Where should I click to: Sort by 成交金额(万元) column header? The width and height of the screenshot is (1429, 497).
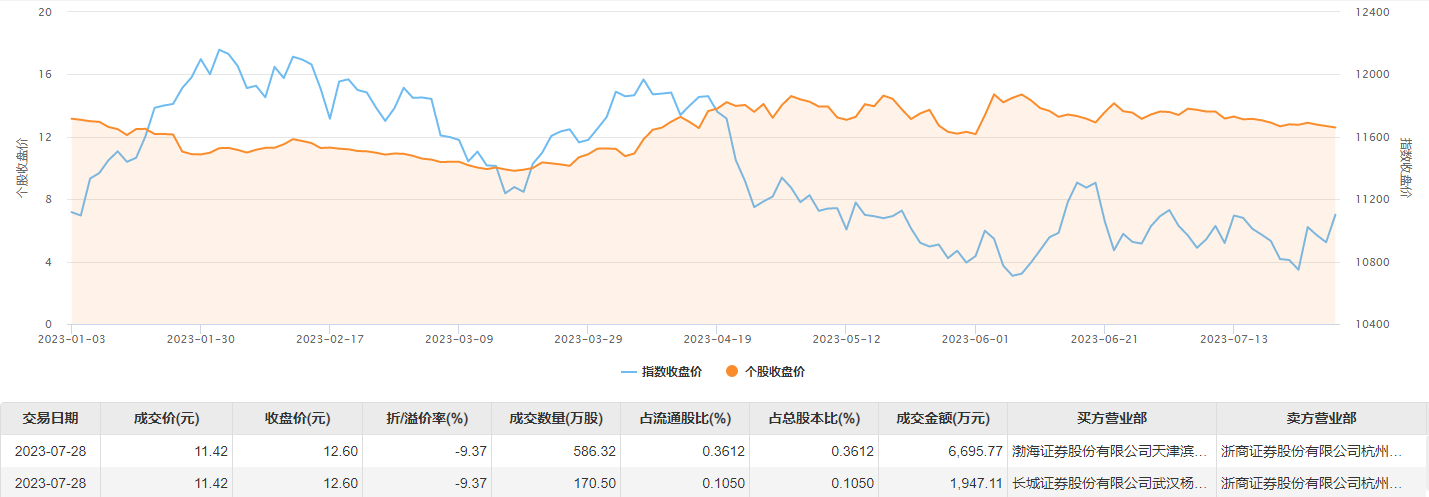click(943, 419)
